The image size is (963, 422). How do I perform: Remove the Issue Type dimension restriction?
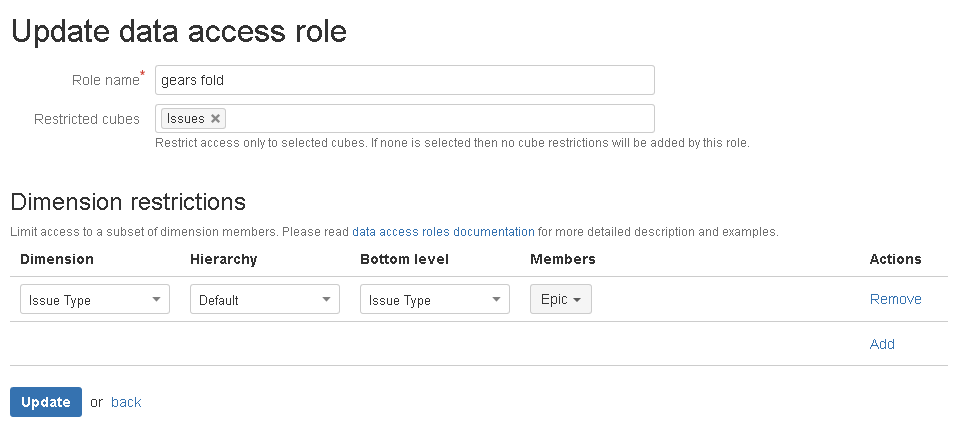point(895,299)
